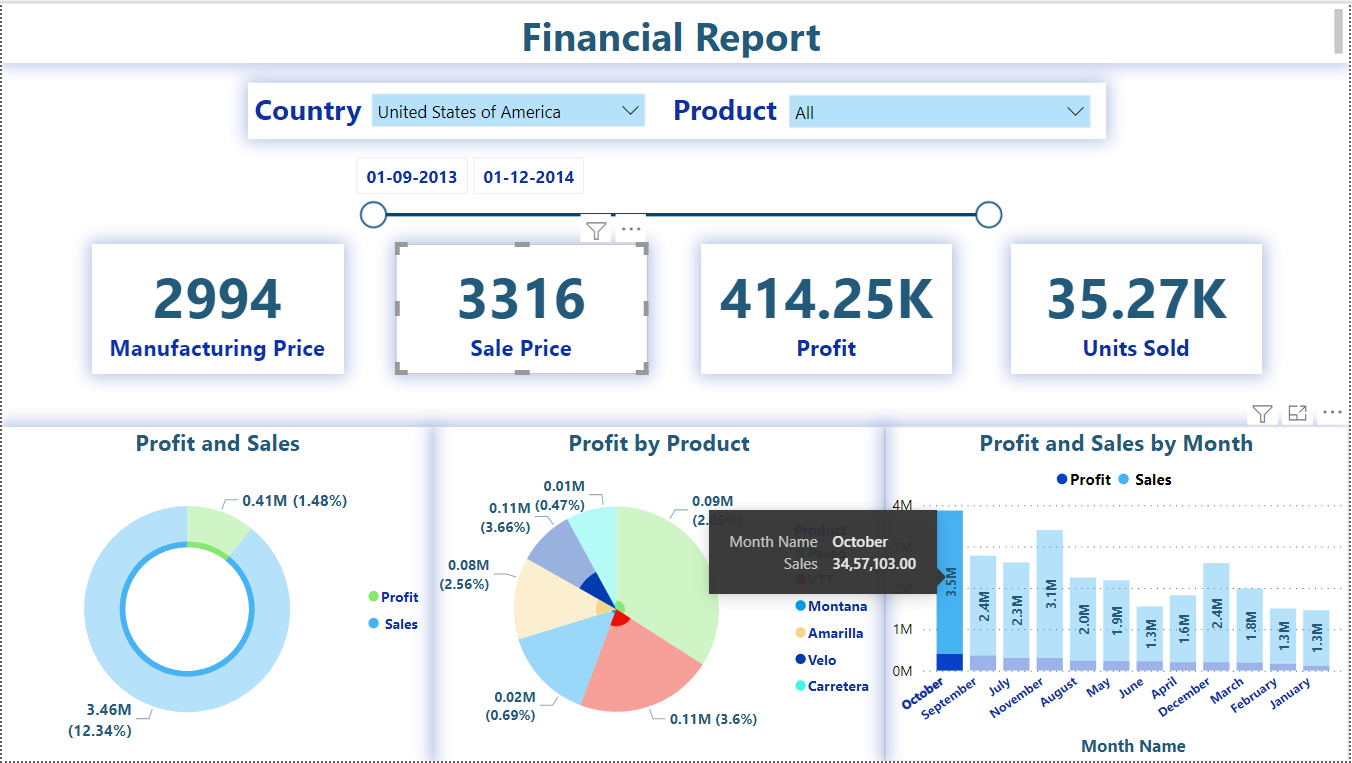1352x763 pixels.
Task: Select Amarilla in the pie chart legend
Action: click(x=835, y=632)
